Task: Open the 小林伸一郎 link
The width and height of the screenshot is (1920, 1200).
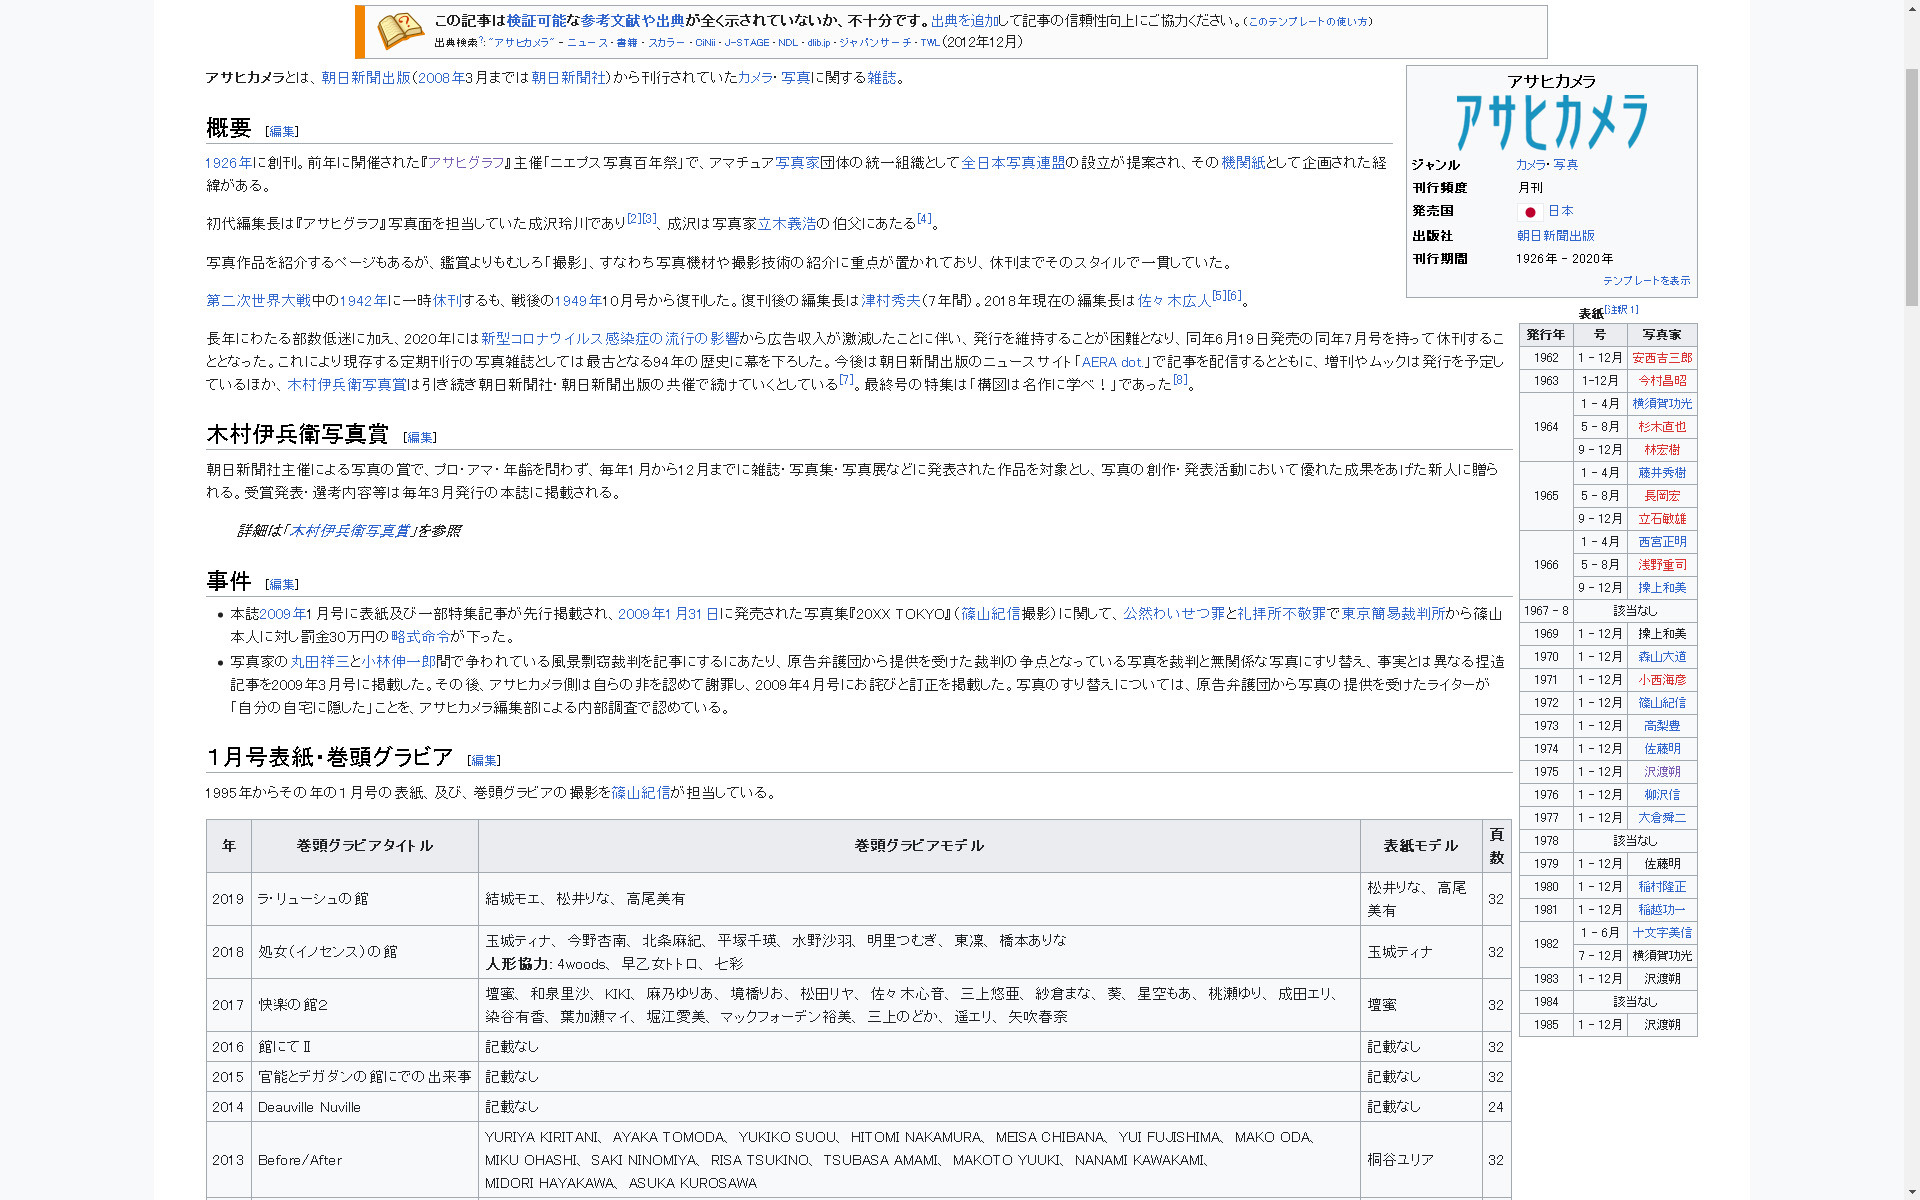Action: (x=399, y=662)
